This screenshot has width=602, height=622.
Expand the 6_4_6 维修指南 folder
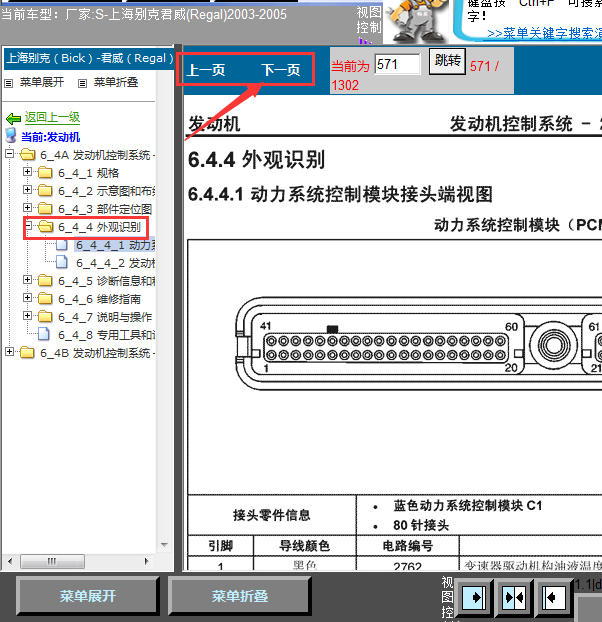pyautogui.click(x=27, y=298)
